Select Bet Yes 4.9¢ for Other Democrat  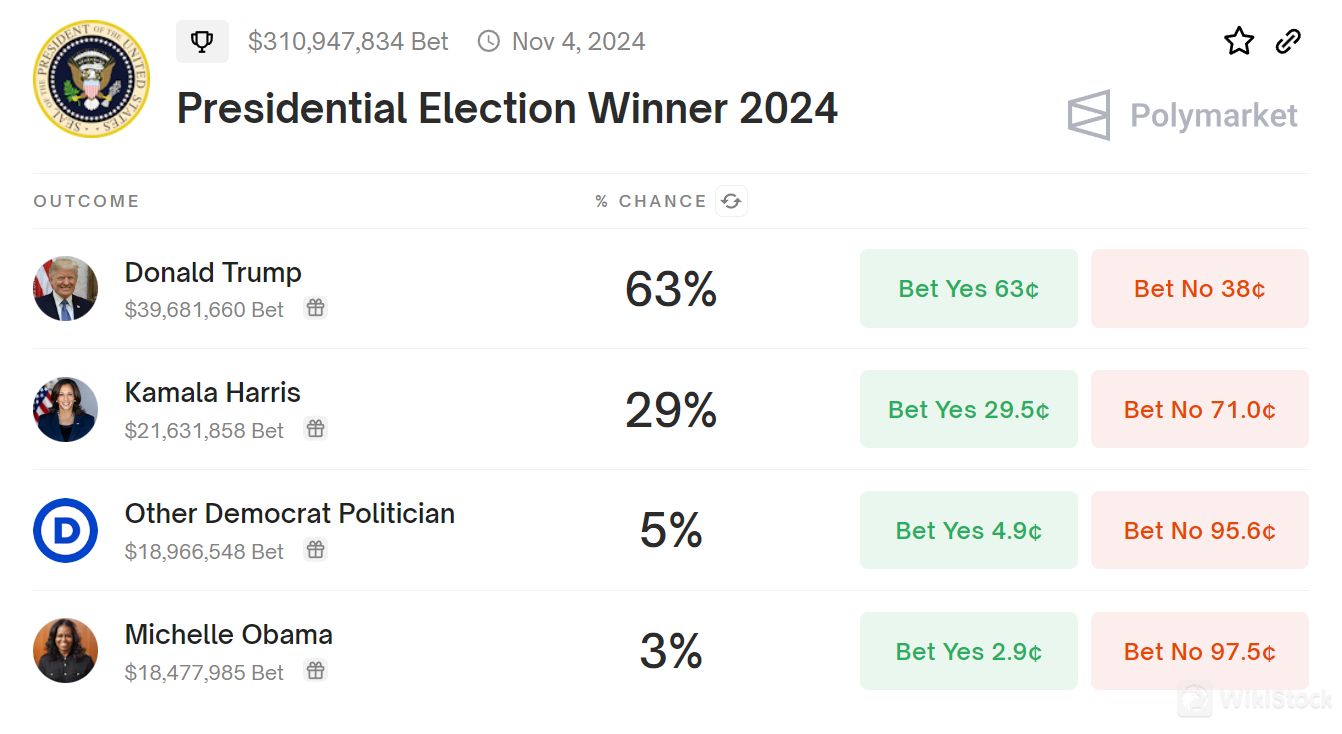click(x=968, y=530)
